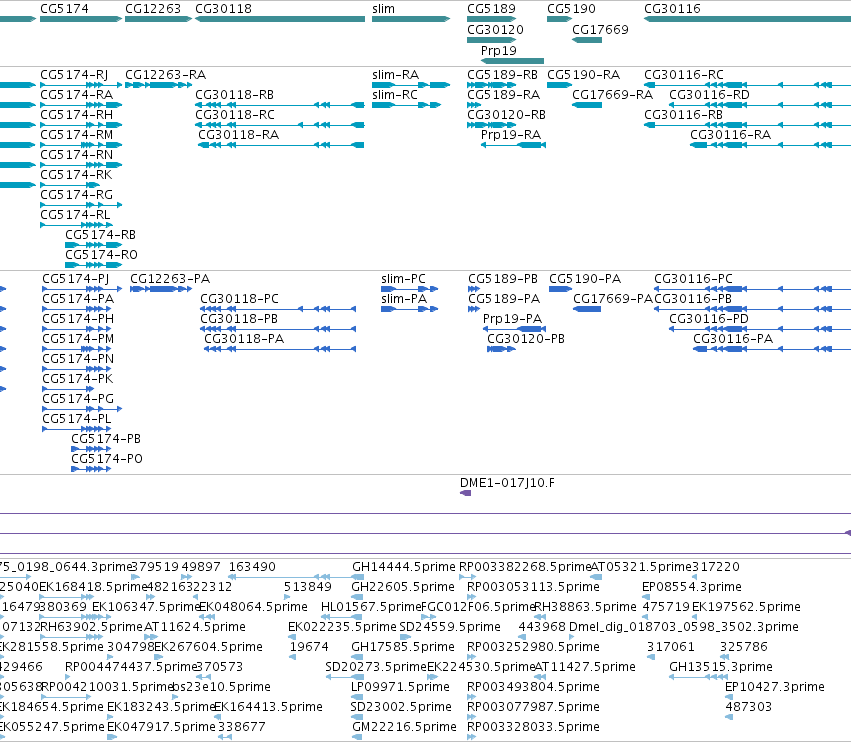Click EST GM22216.5prime
Image resolution: width=851 pixels, height=742 pixels.
[x=404, y=727]
